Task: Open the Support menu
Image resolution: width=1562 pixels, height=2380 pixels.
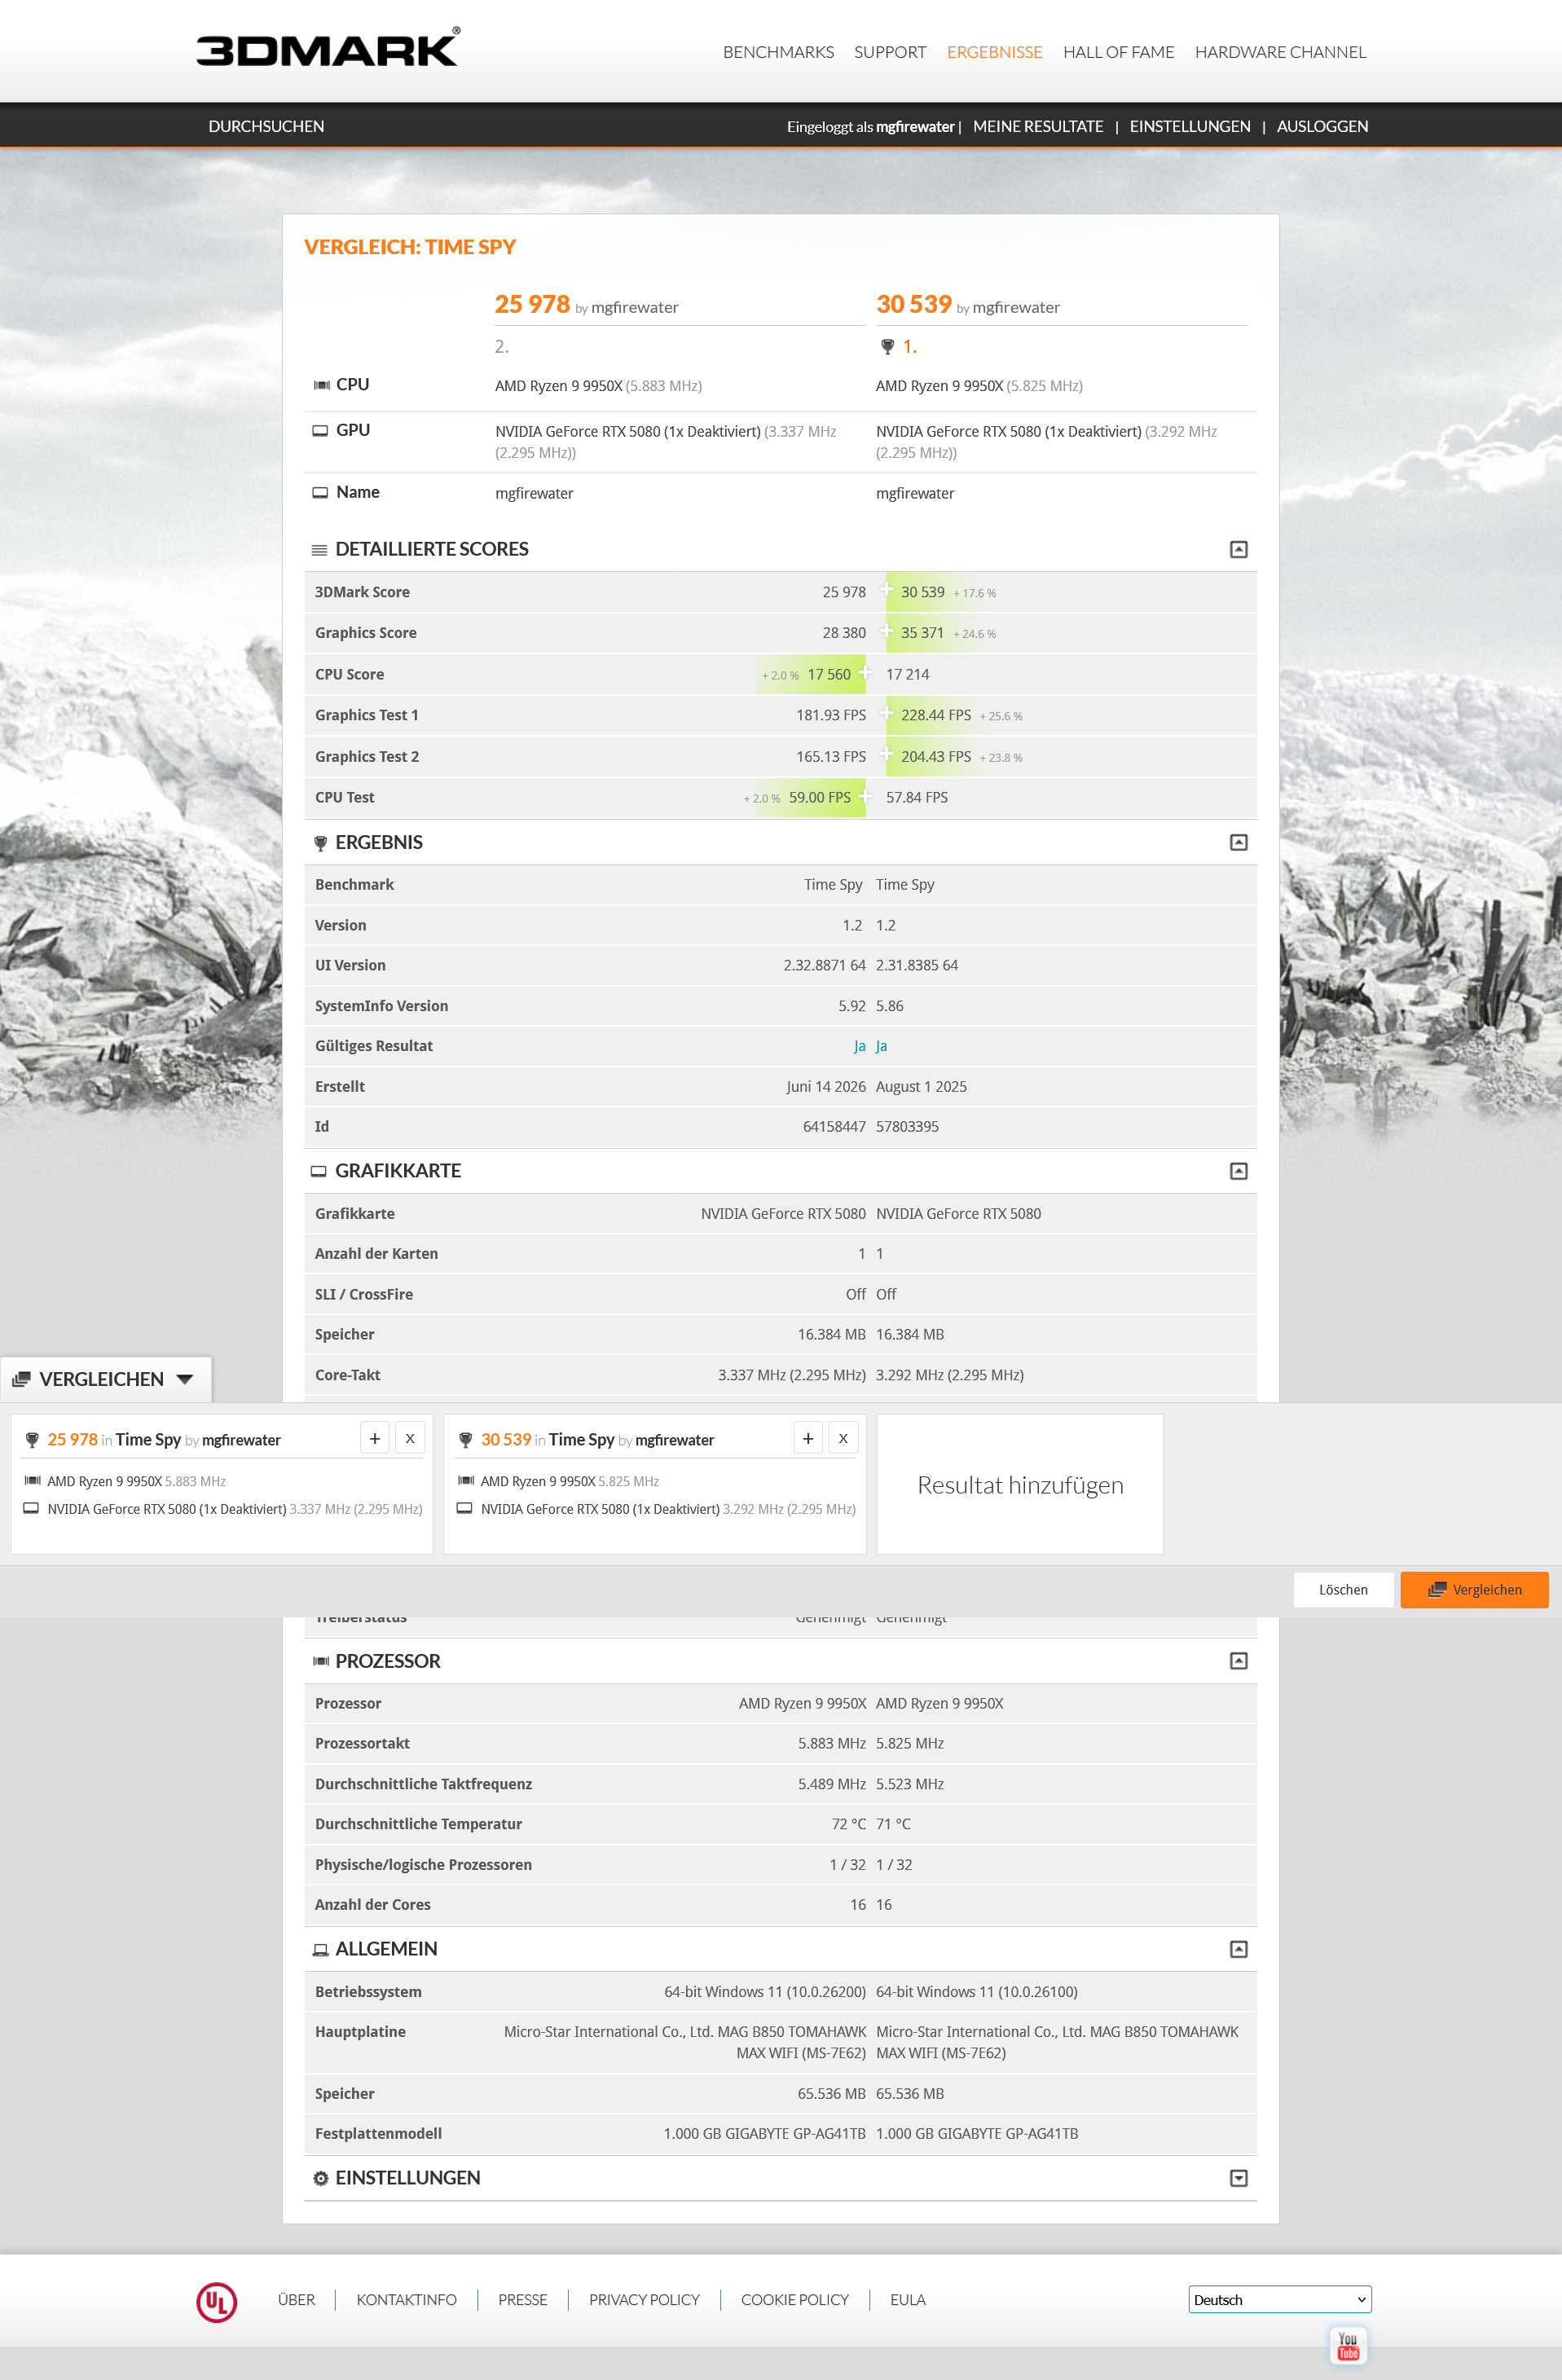Action: coord(890,52)
